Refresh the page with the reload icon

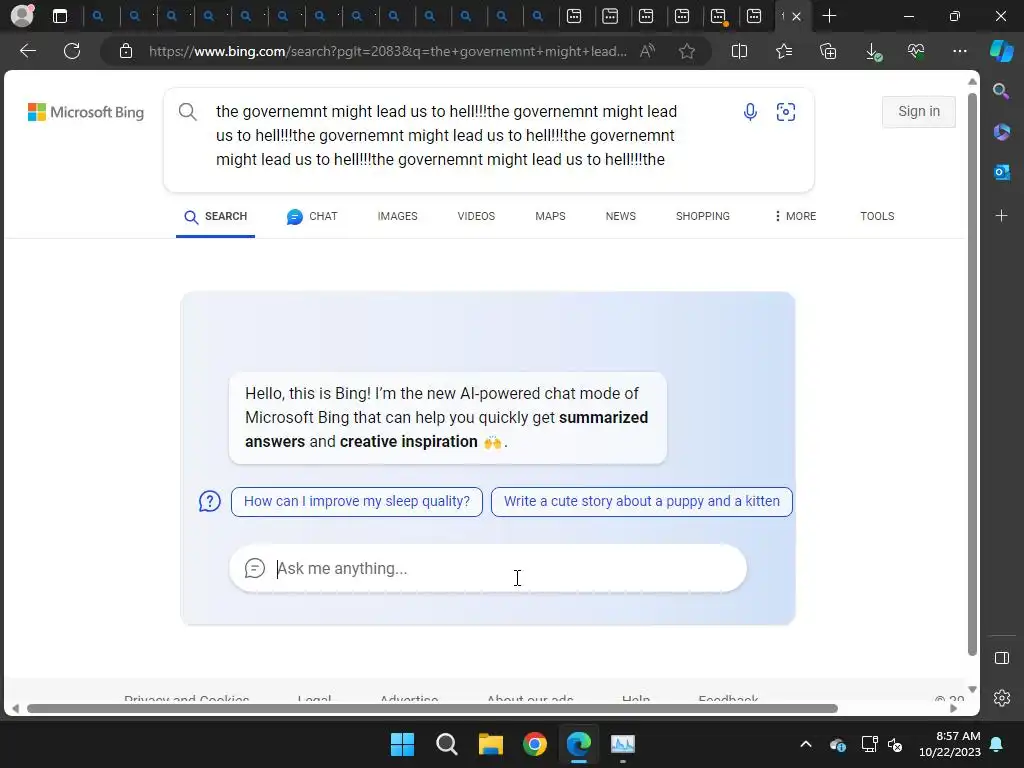(x=72, y=51)
